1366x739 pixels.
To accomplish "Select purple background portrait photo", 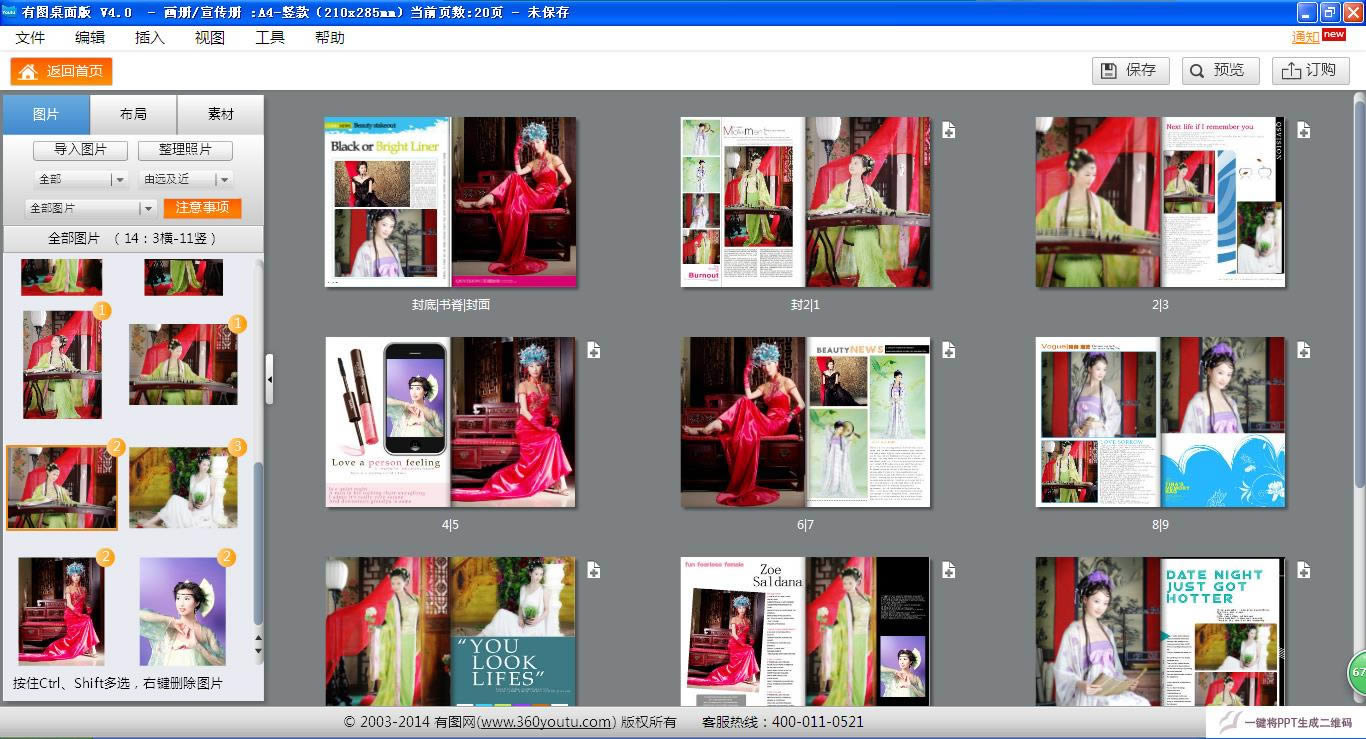I will click(183, 611).
